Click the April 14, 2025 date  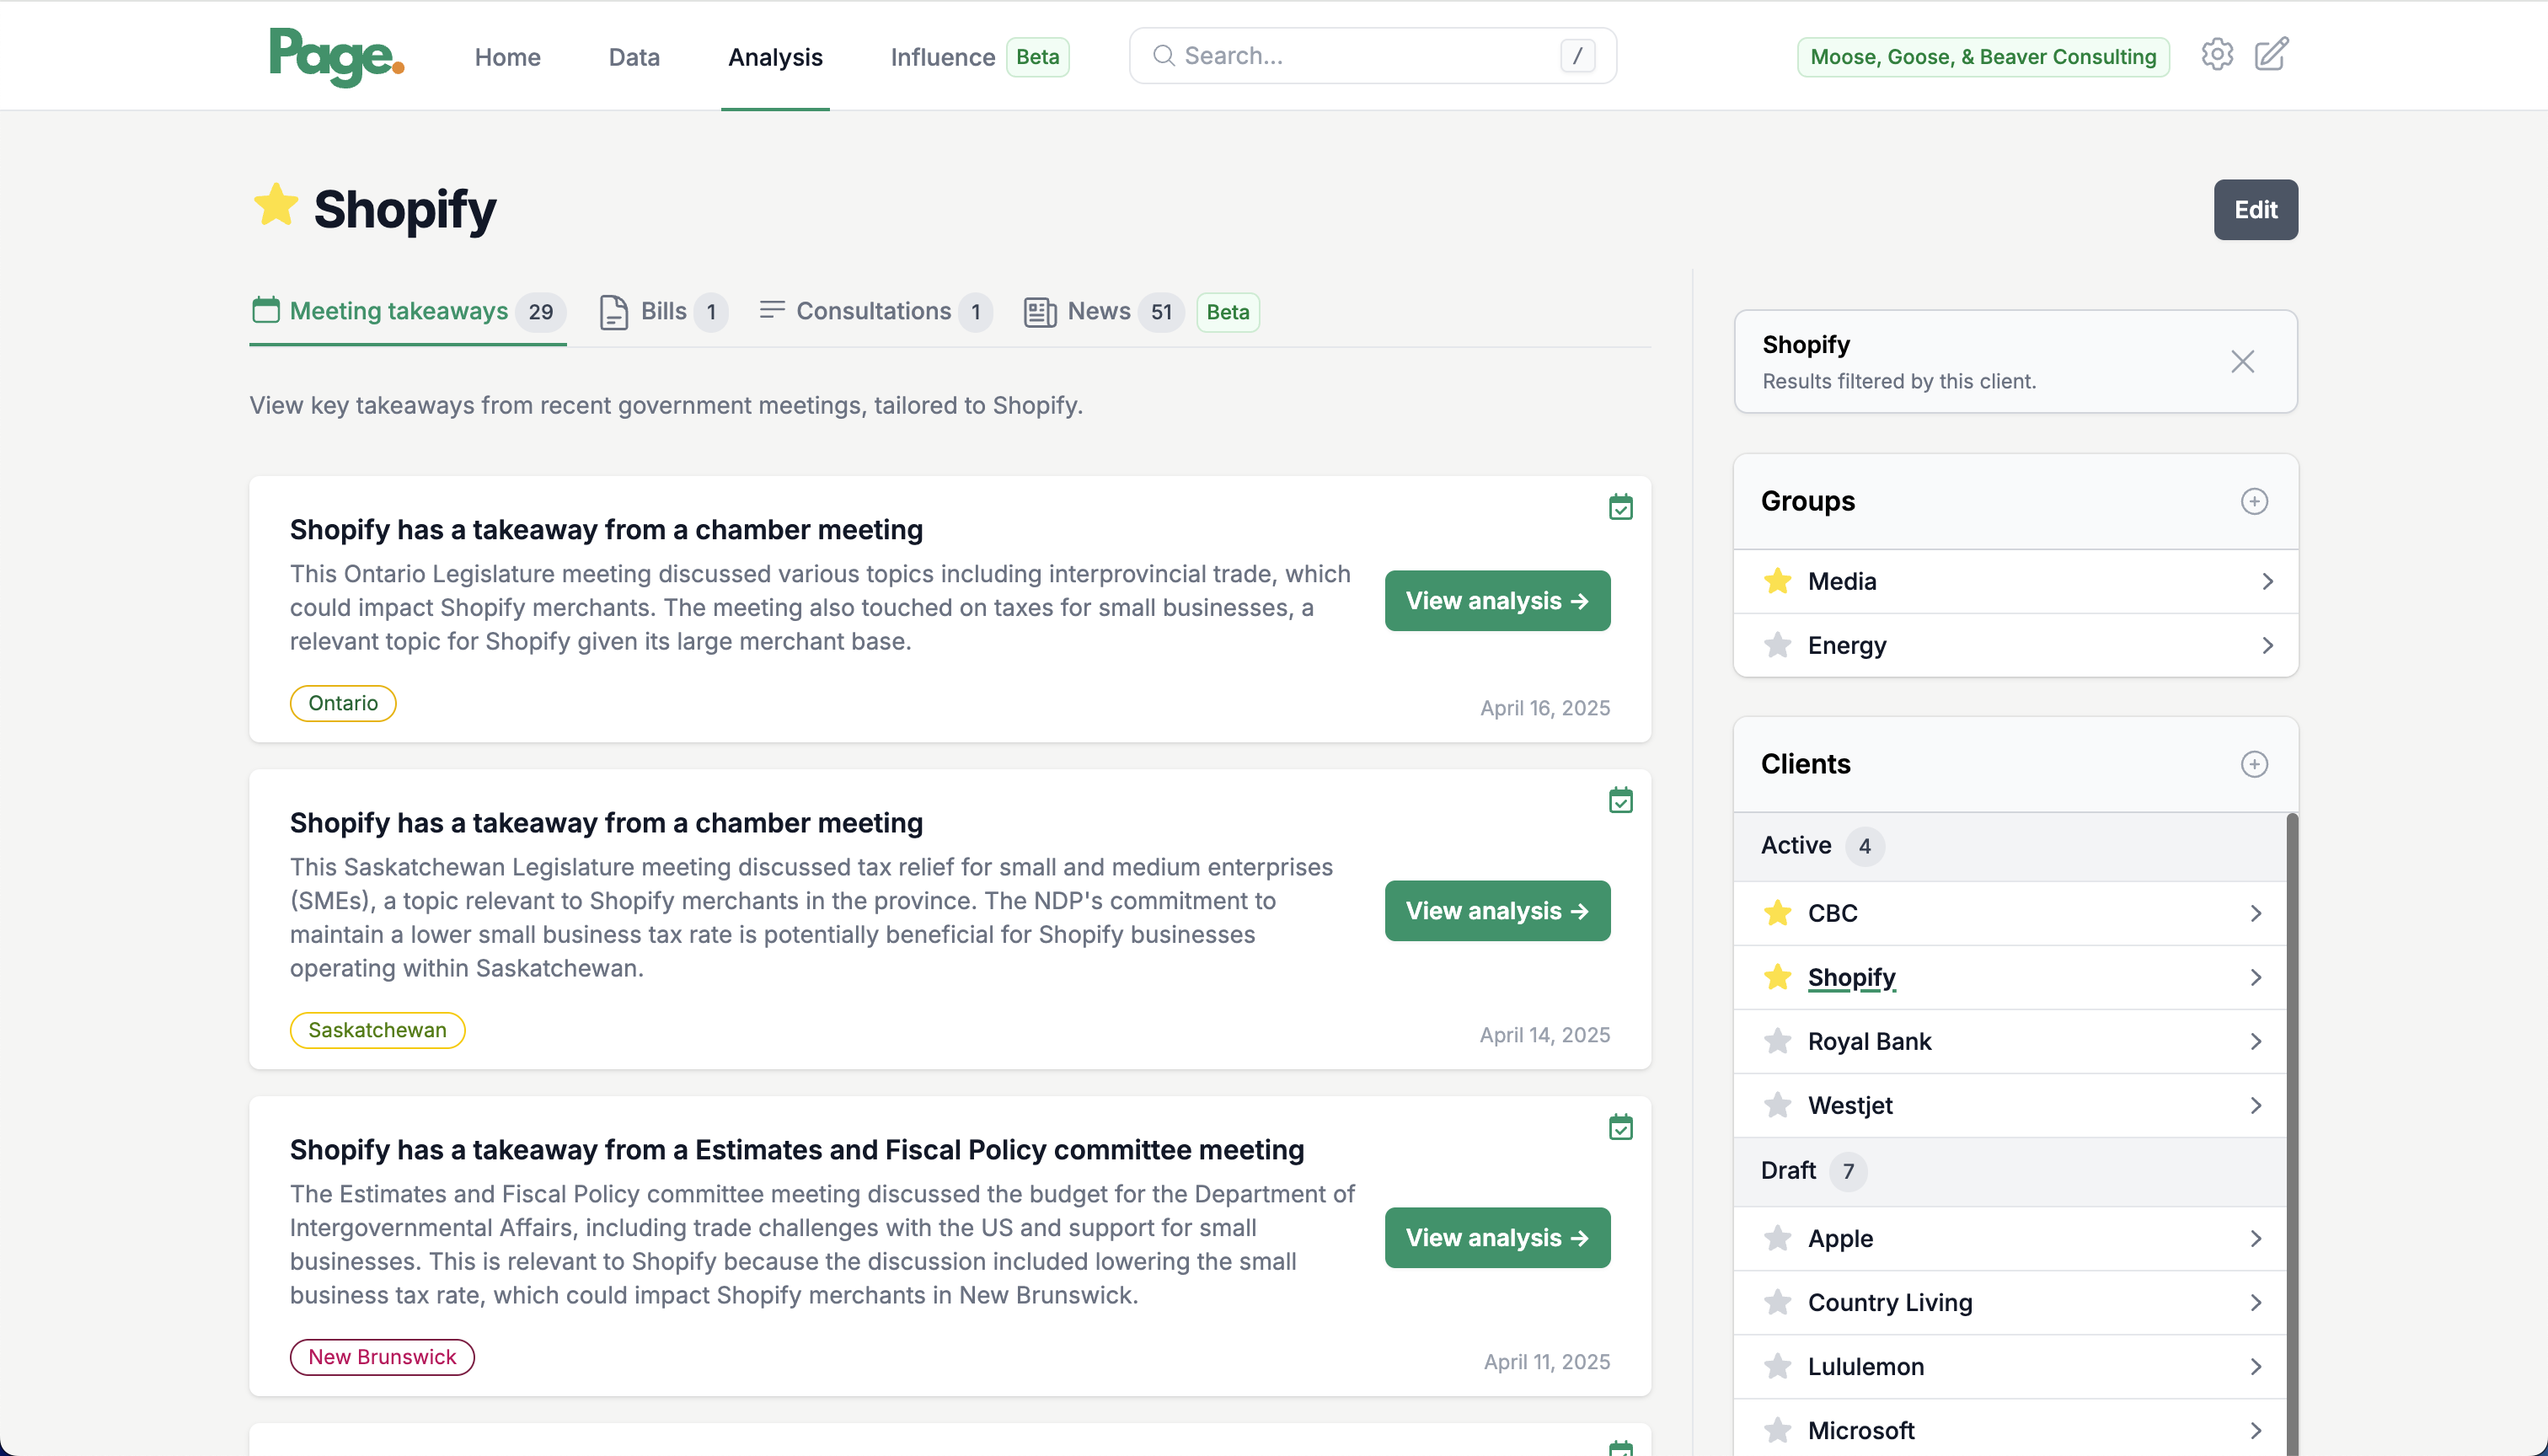[1544, 1035]
